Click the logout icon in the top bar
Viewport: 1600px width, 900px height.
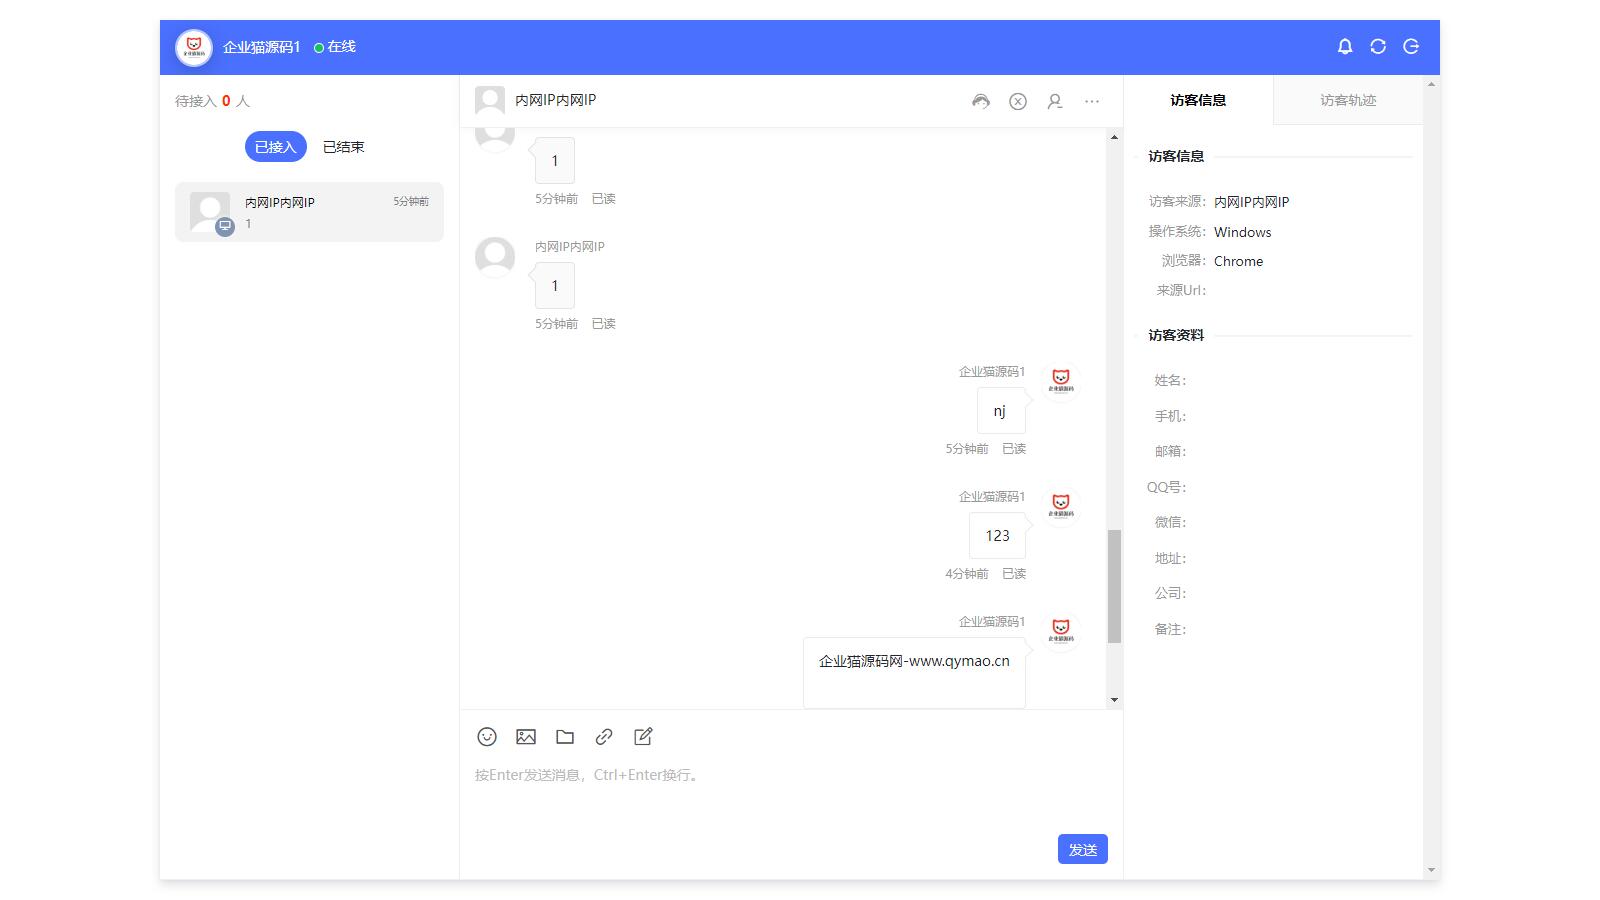(x=1412, y=46)
